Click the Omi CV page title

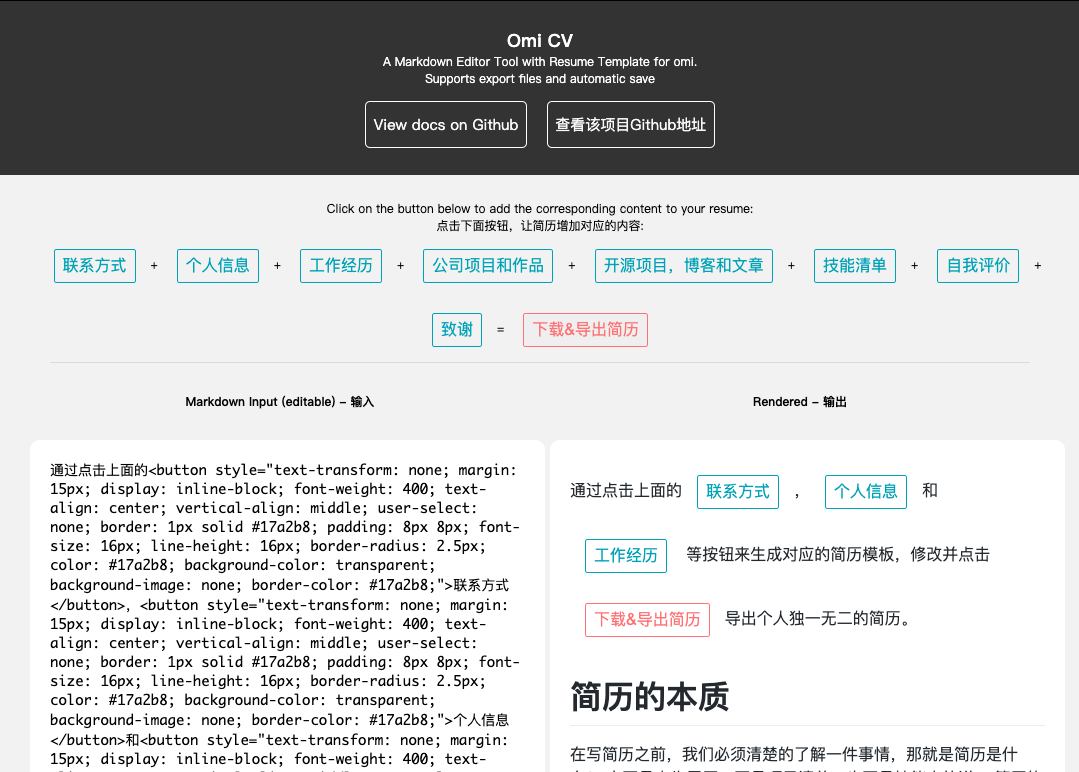540,41
